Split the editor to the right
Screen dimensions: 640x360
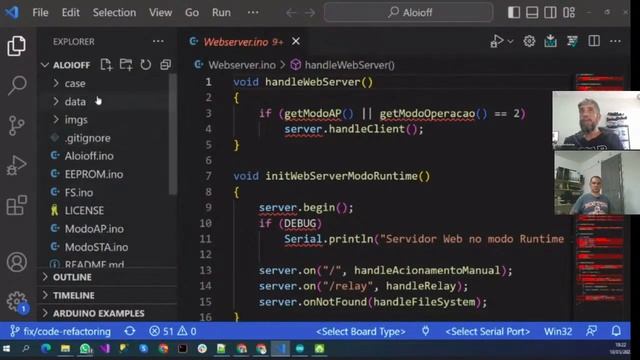594,41
